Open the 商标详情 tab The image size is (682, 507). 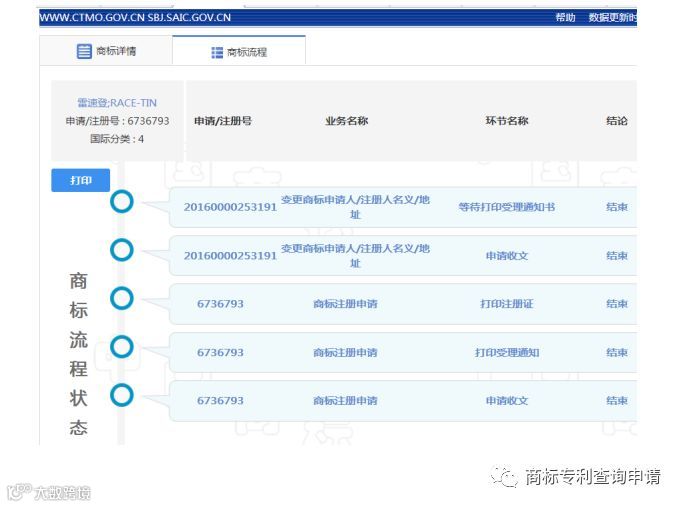pos(106,51)
